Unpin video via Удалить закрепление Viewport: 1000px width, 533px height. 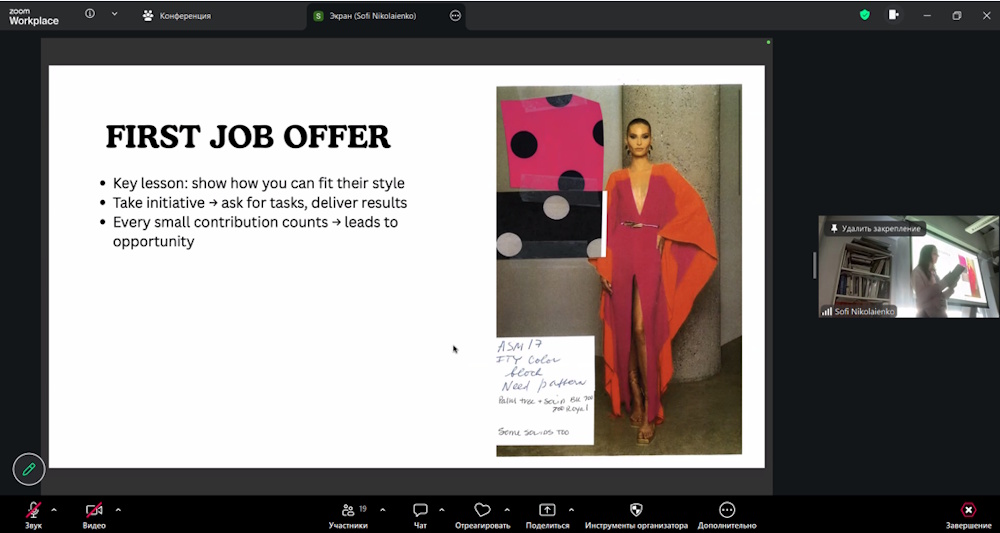pyautogui.click(x=874, y=229)
